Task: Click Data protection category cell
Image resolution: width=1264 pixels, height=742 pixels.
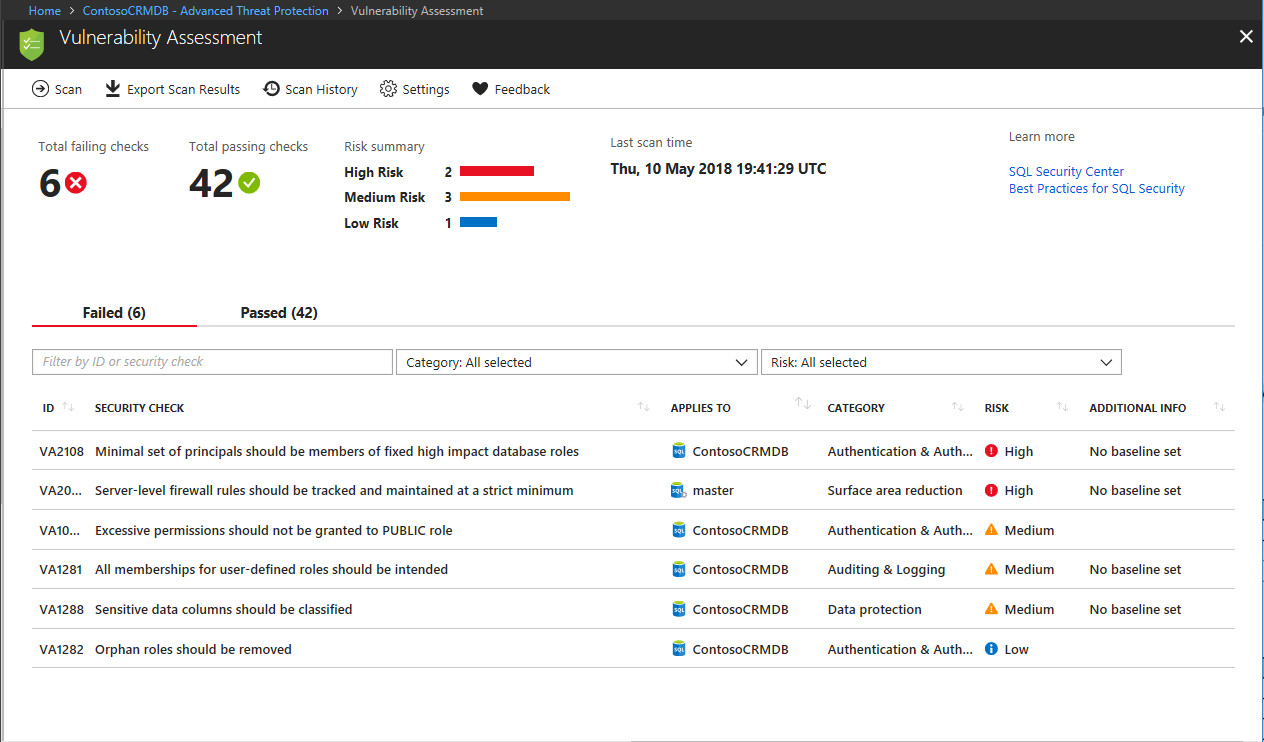Action: pos(875,610)
